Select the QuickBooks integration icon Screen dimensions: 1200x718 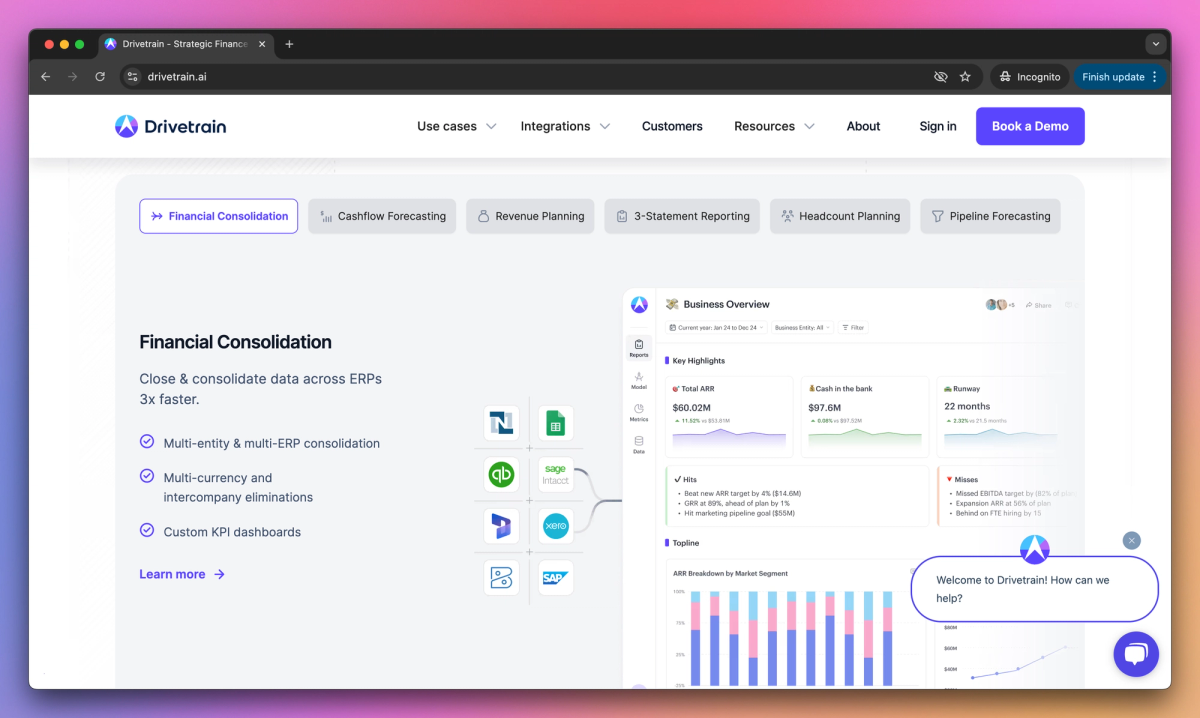(501, 474)
